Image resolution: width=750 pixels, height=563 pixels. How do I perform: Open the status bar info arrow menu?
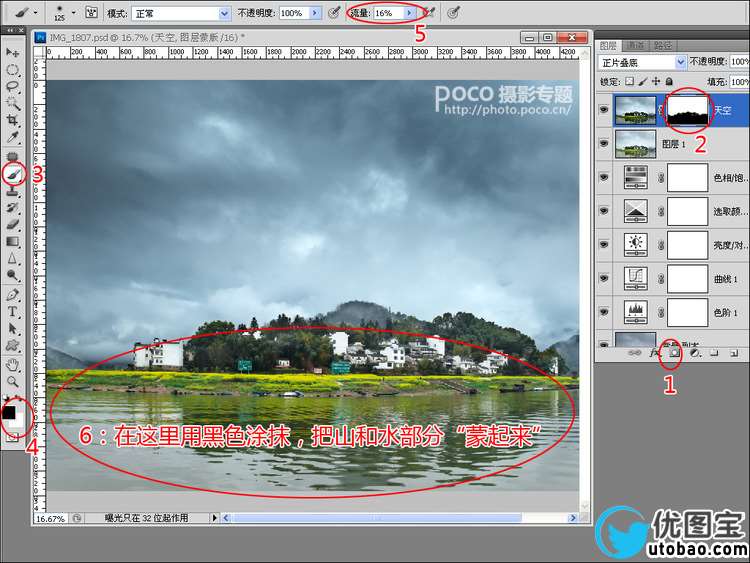pos(214,518)
